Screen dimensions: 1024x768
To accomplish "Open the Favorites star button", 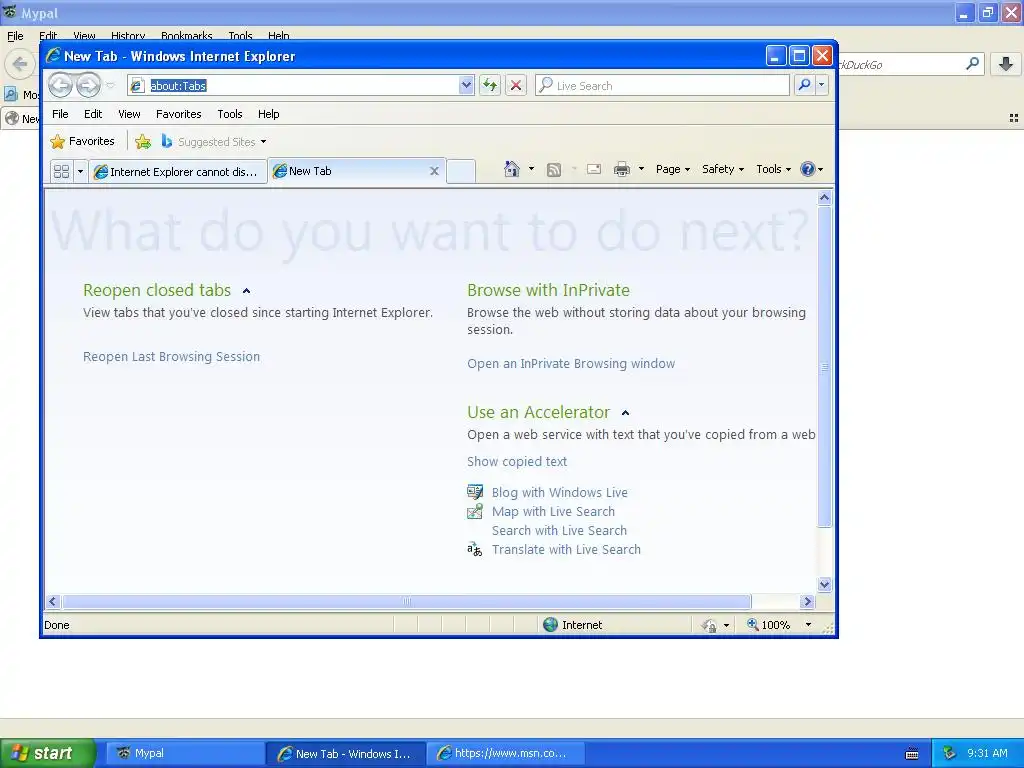I will 82,141.
